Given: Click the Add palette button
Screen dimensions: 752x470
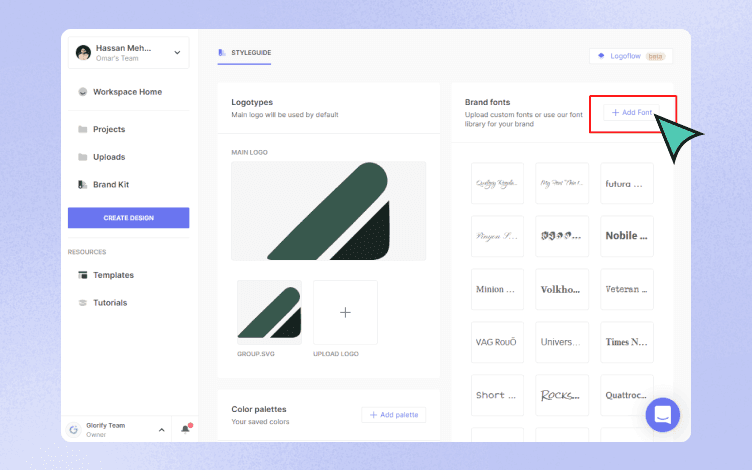Looking at the screenshot, I should 394,415.
